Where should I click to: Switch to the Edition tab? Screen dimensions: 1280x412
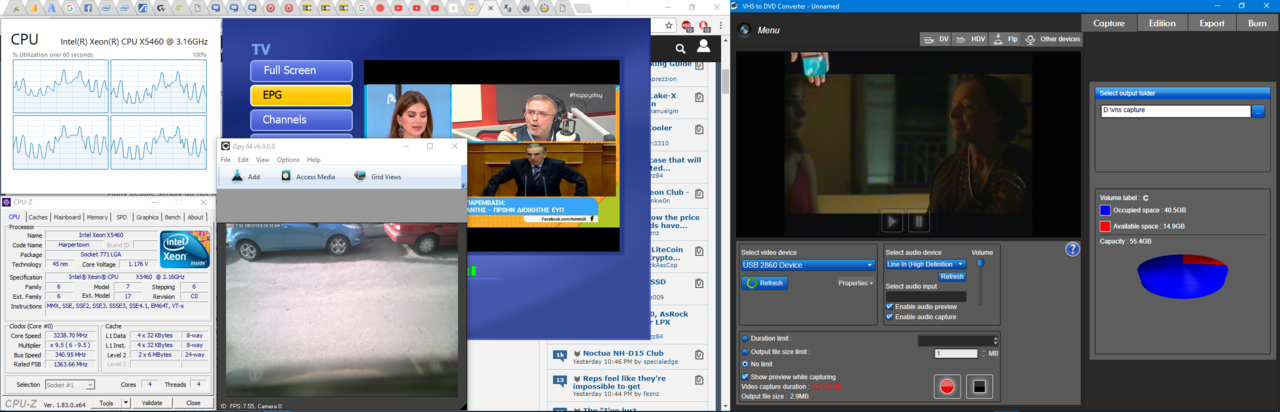click(1161, 23)
